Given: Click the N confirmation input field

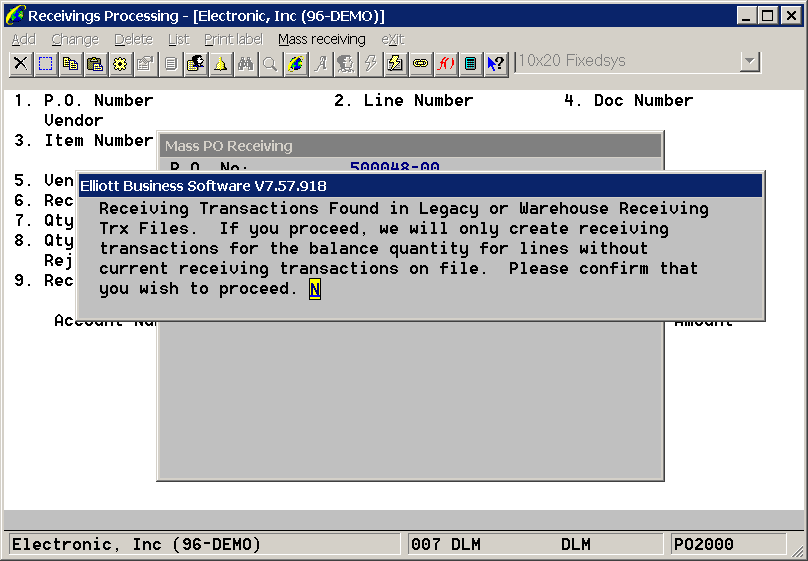Looking at the screenshot, I should (315, 289).
